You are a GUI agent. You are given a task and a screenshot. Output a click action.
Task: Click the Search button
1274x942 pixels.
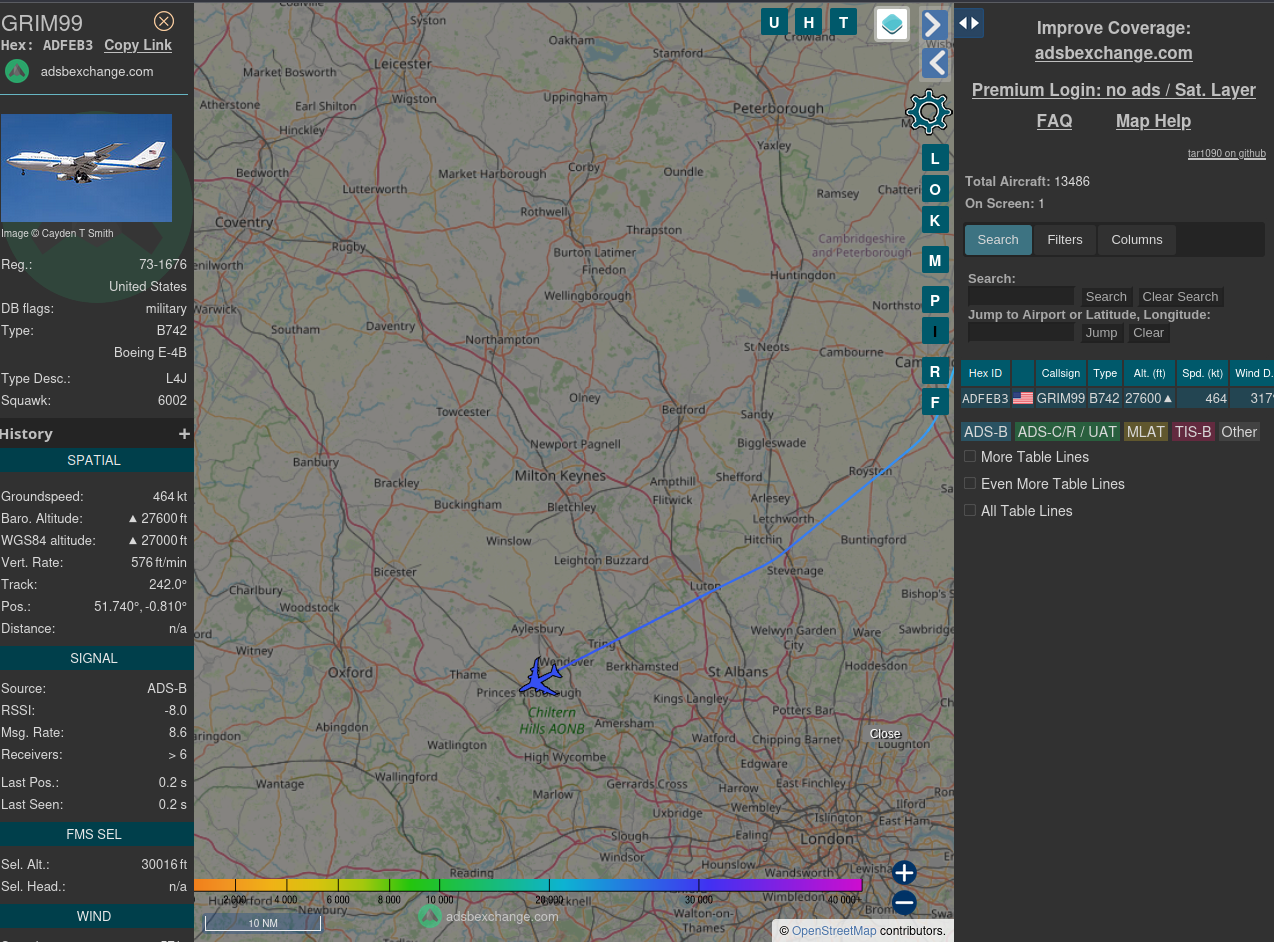(x=1106, y=296)
